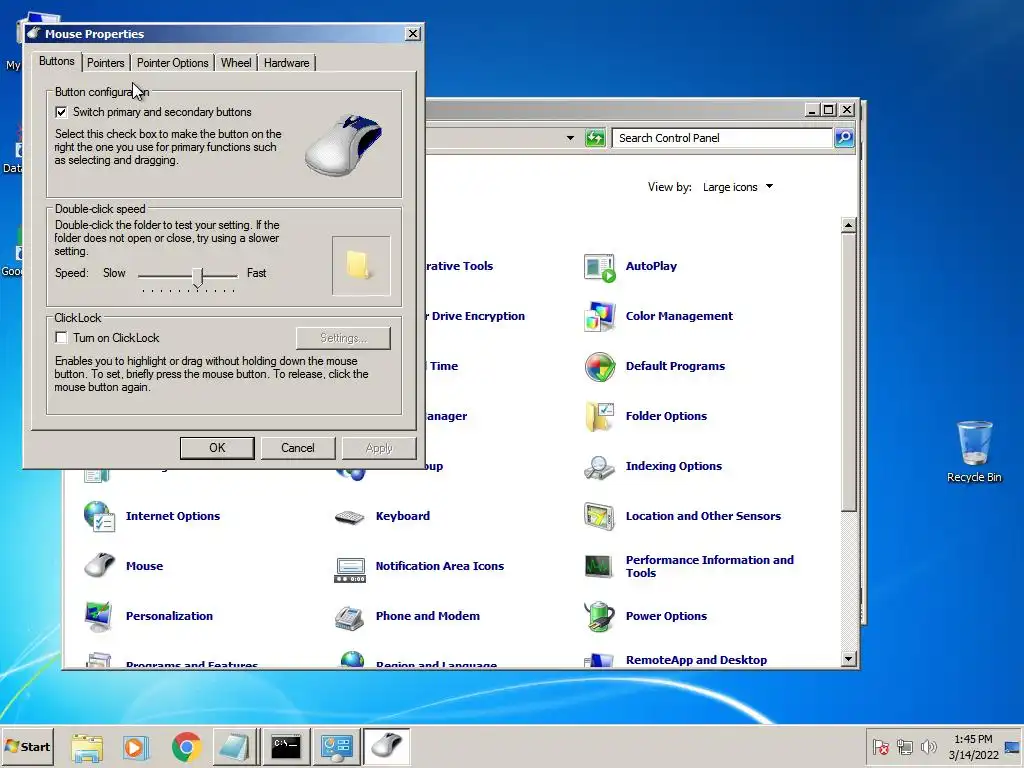Open Location and Other Sensors icon
The width and height of the screenshot is (1024, 768).
click(600, 516)
